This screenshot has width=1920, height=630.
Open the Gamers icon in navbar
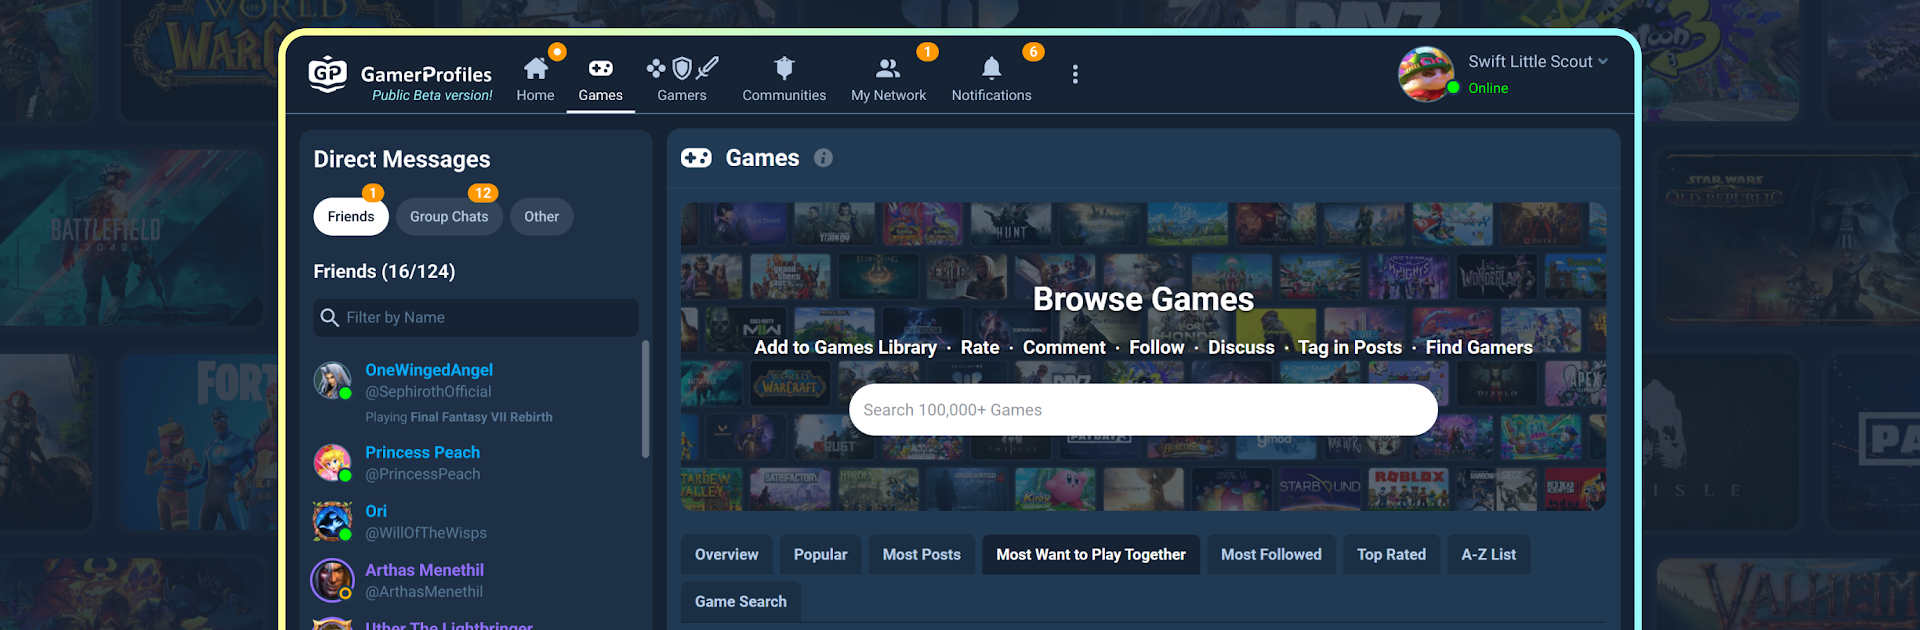[x=681, y=68]
